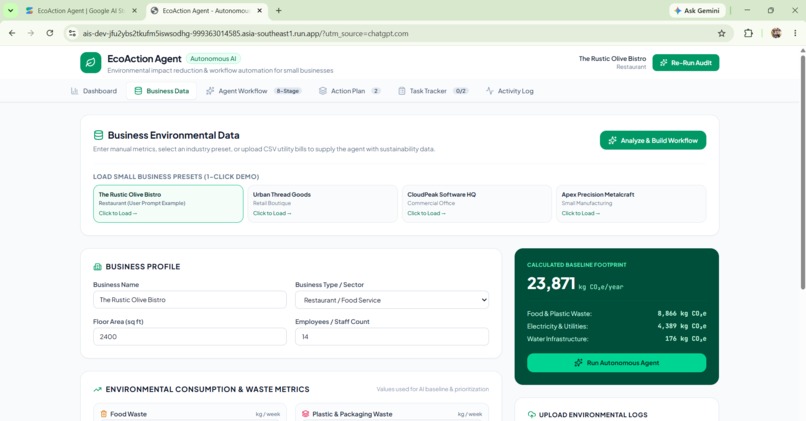Expand the Business Type / Sector dropdown
Screen dimensions: 806x421
(392, 300)
